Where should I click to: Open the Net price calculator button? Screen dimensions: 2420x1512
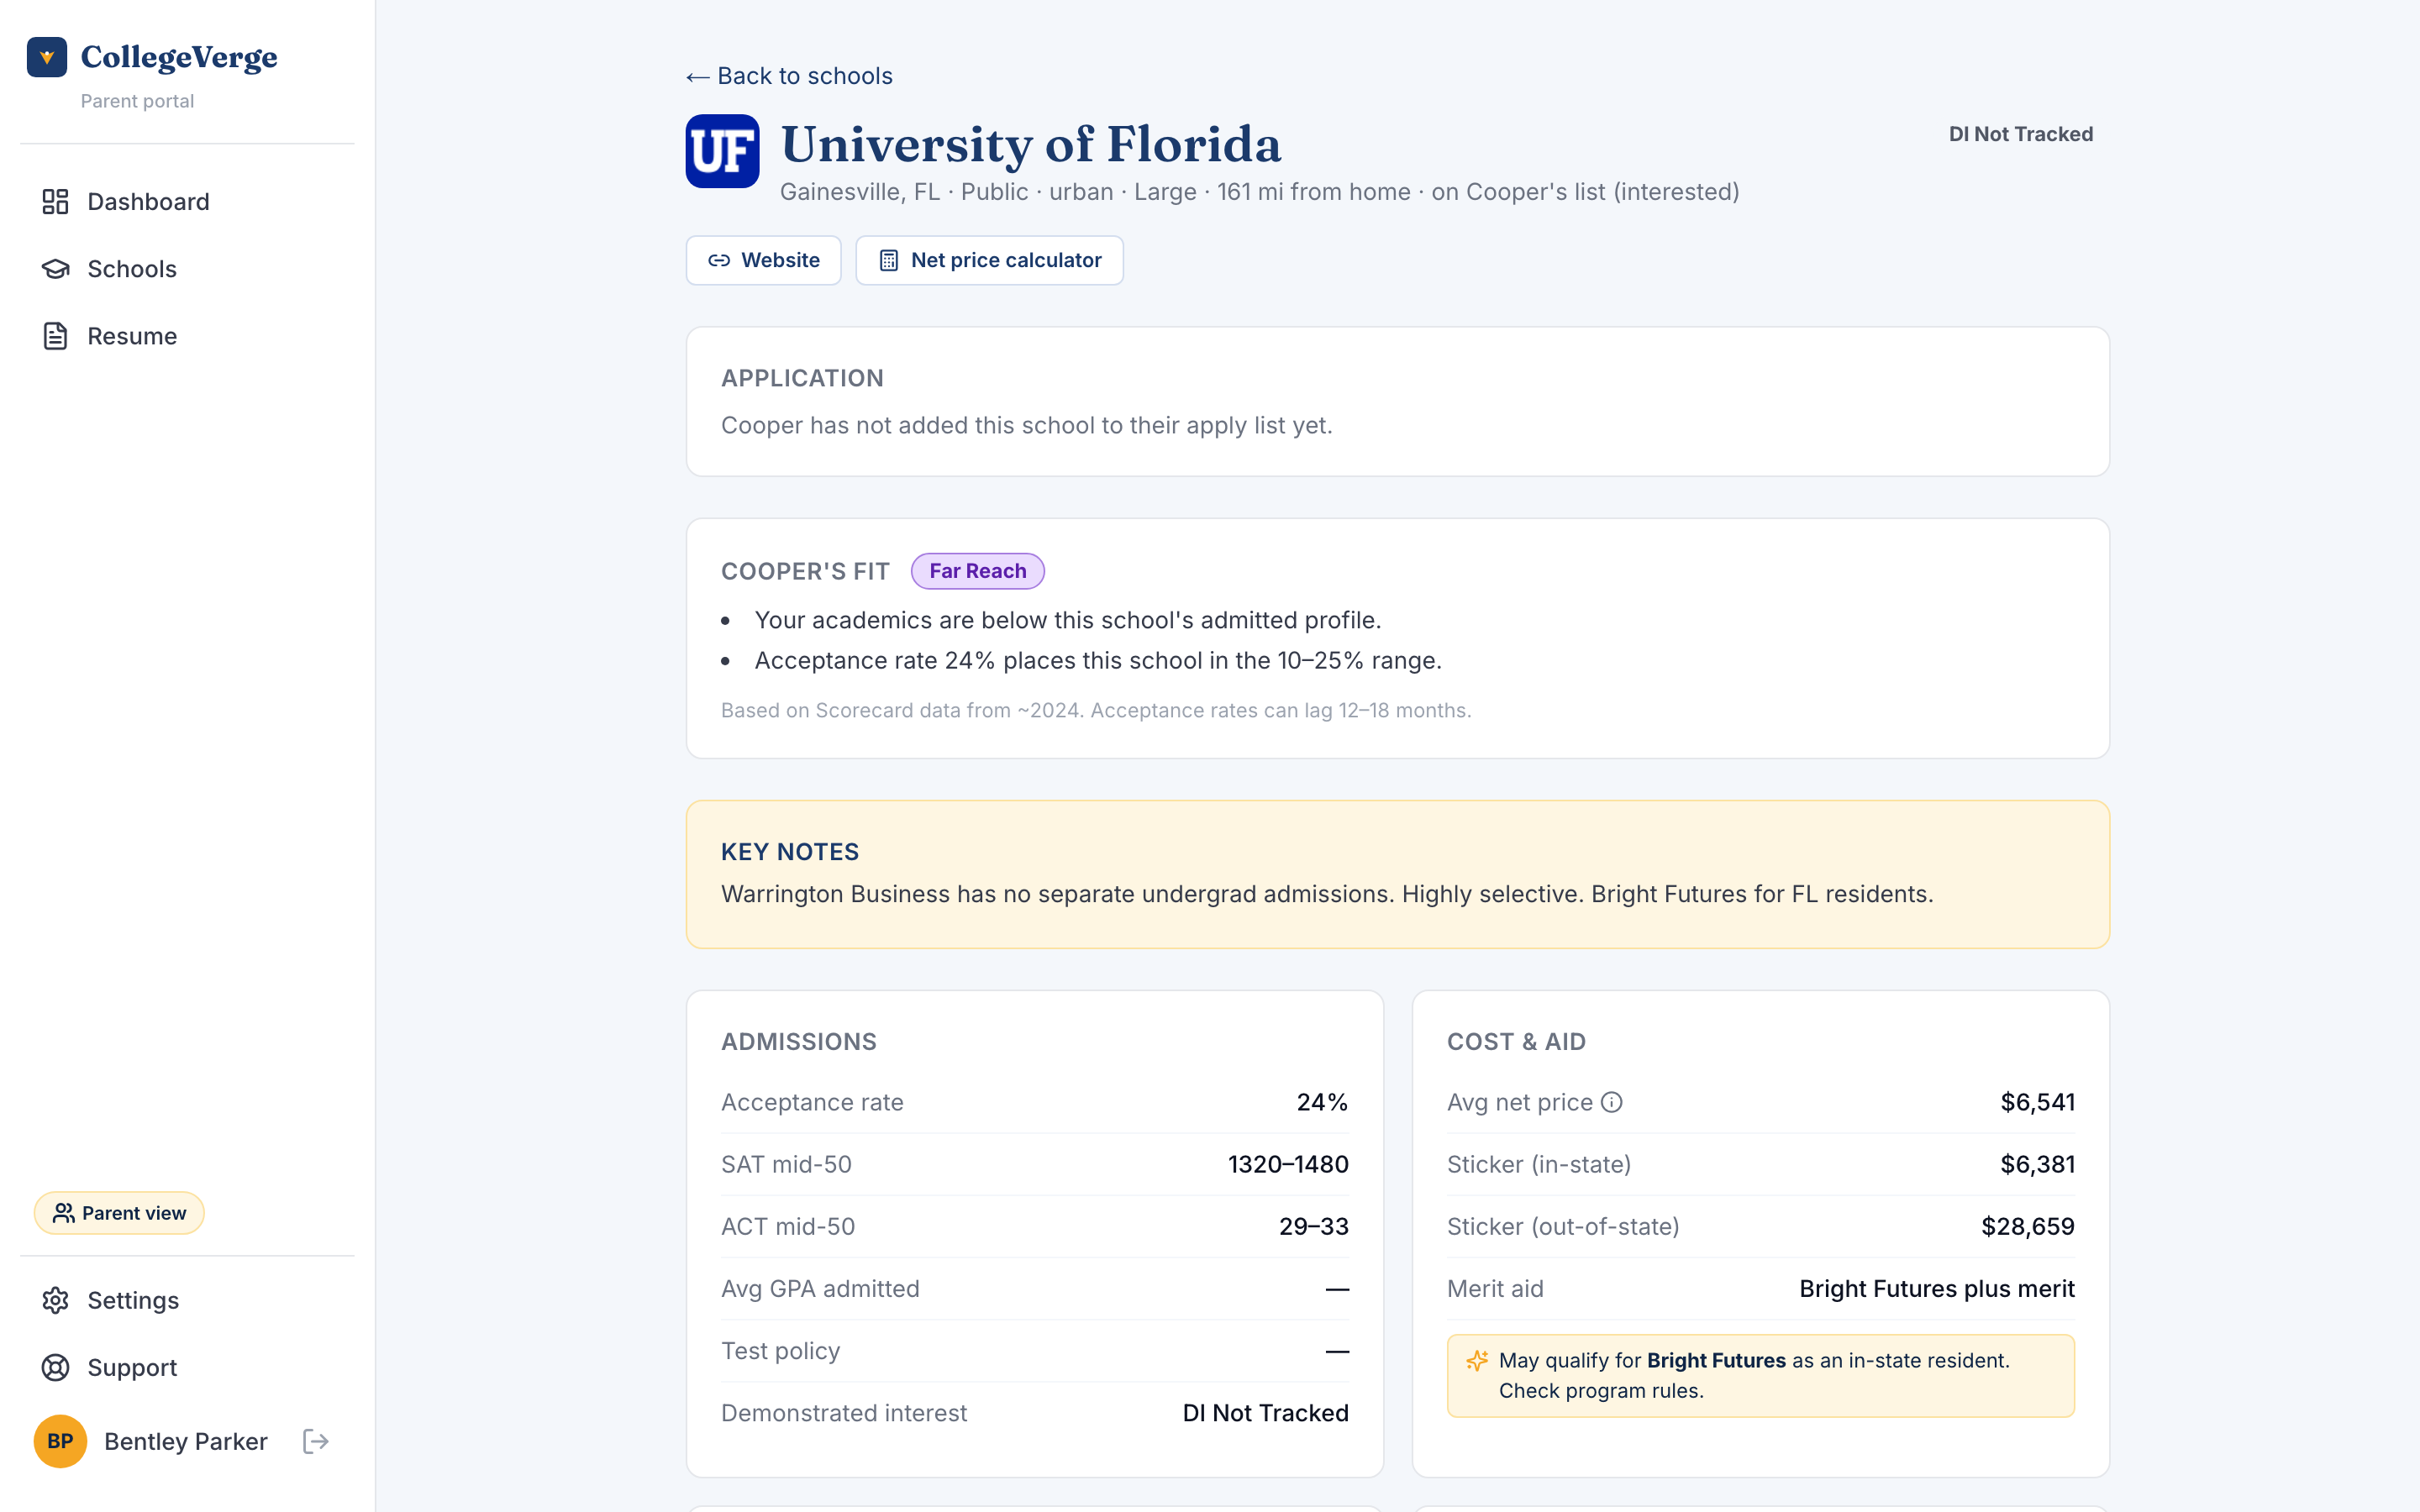990,260
